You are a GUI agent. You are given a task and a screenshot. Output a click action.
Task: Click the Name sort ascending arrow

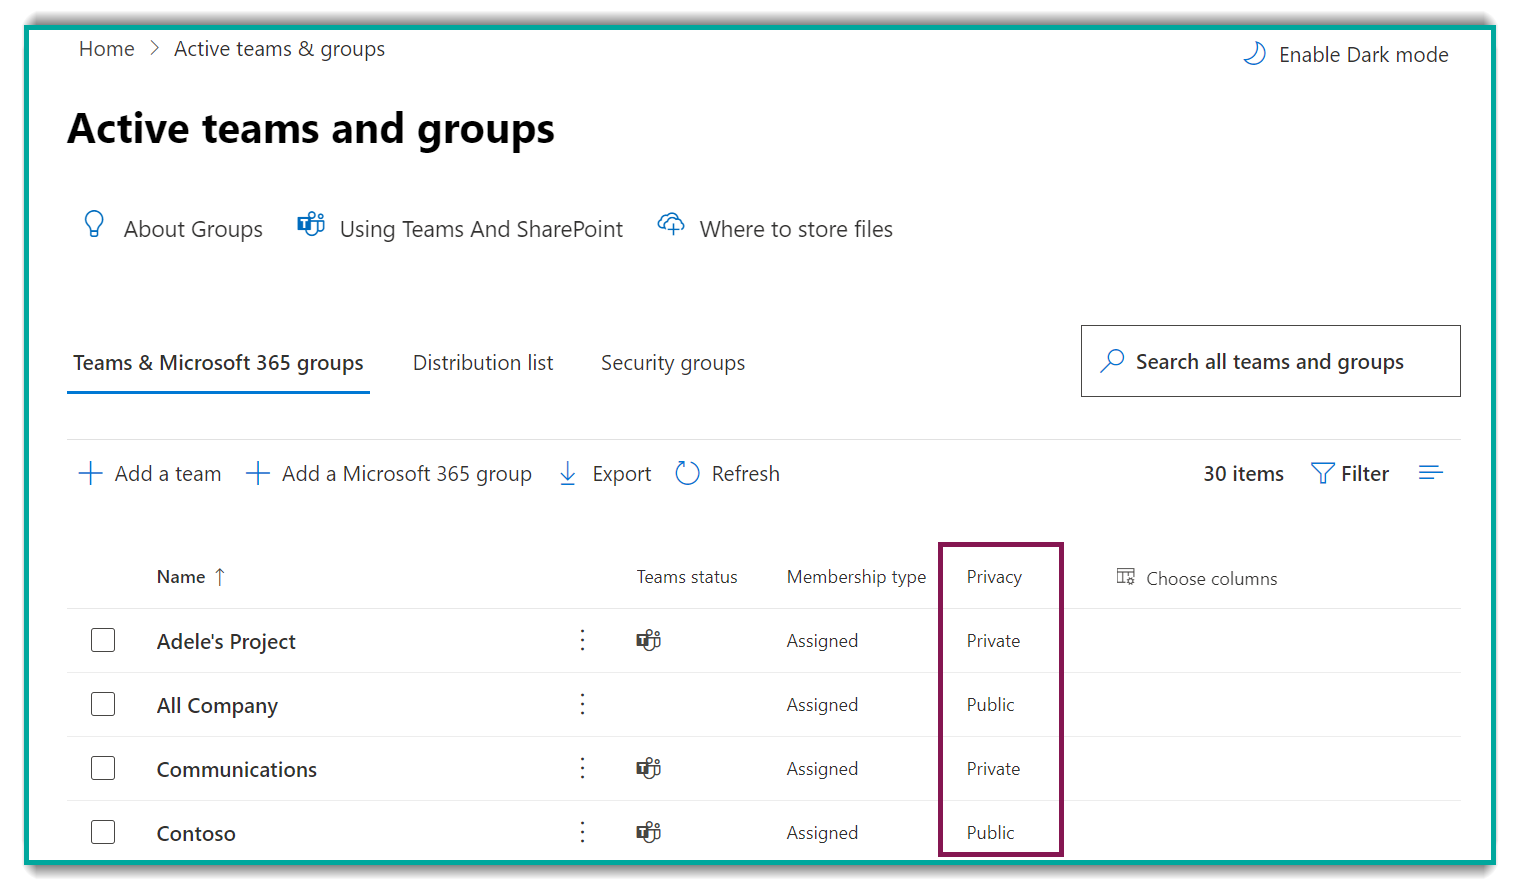coord(220,577)
